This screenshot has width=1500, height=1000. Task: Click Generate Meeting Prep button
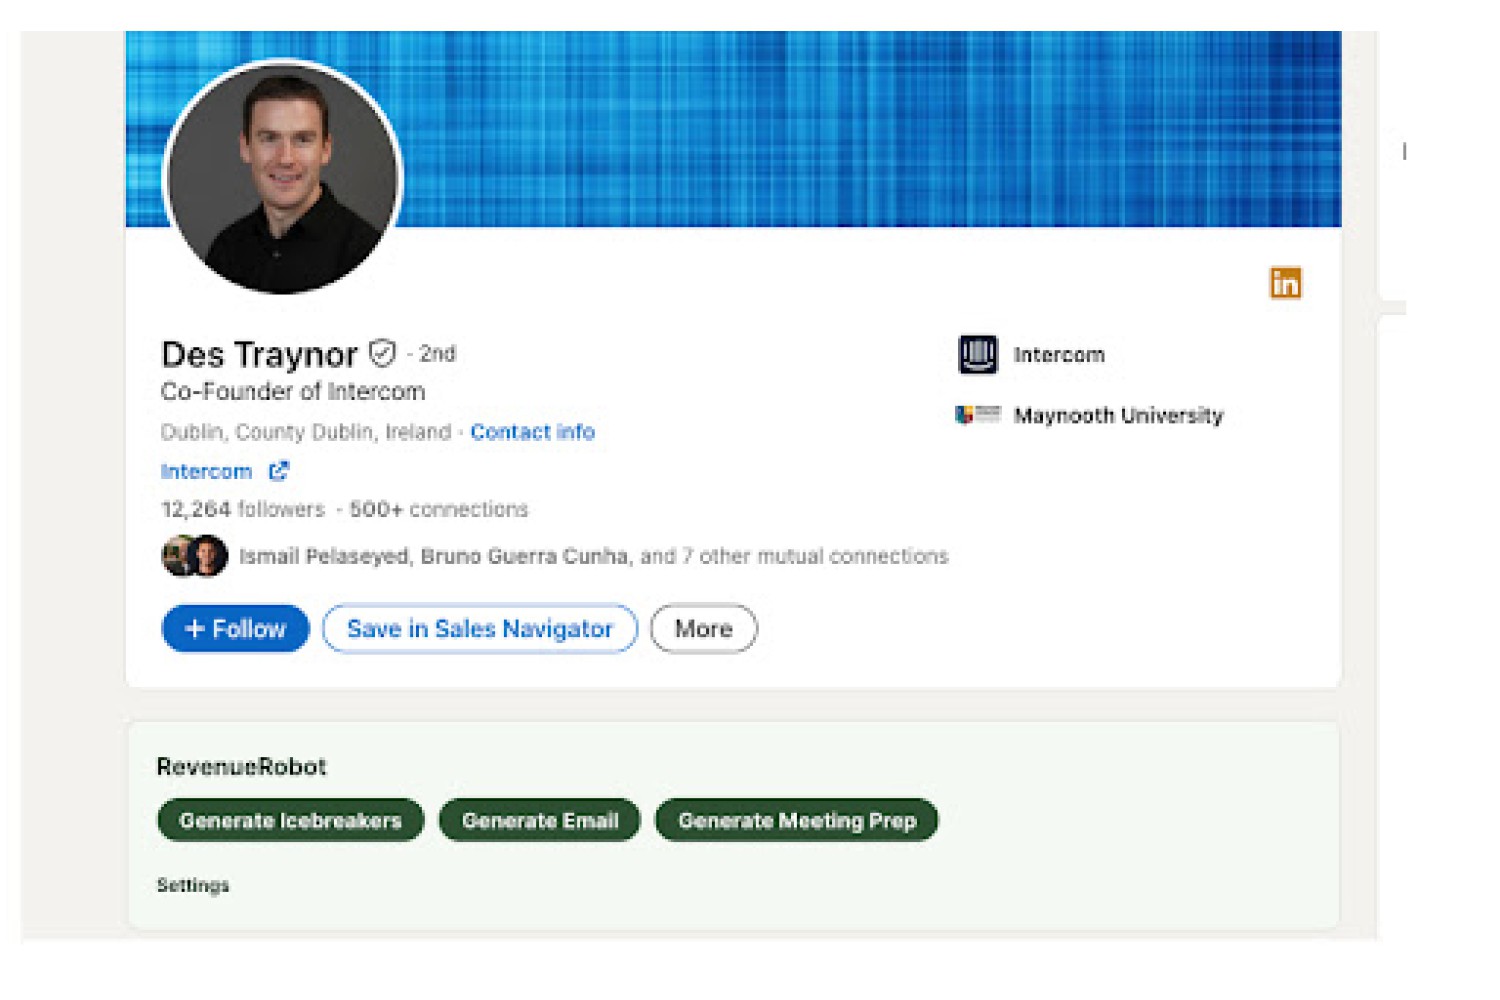point(797,820)
